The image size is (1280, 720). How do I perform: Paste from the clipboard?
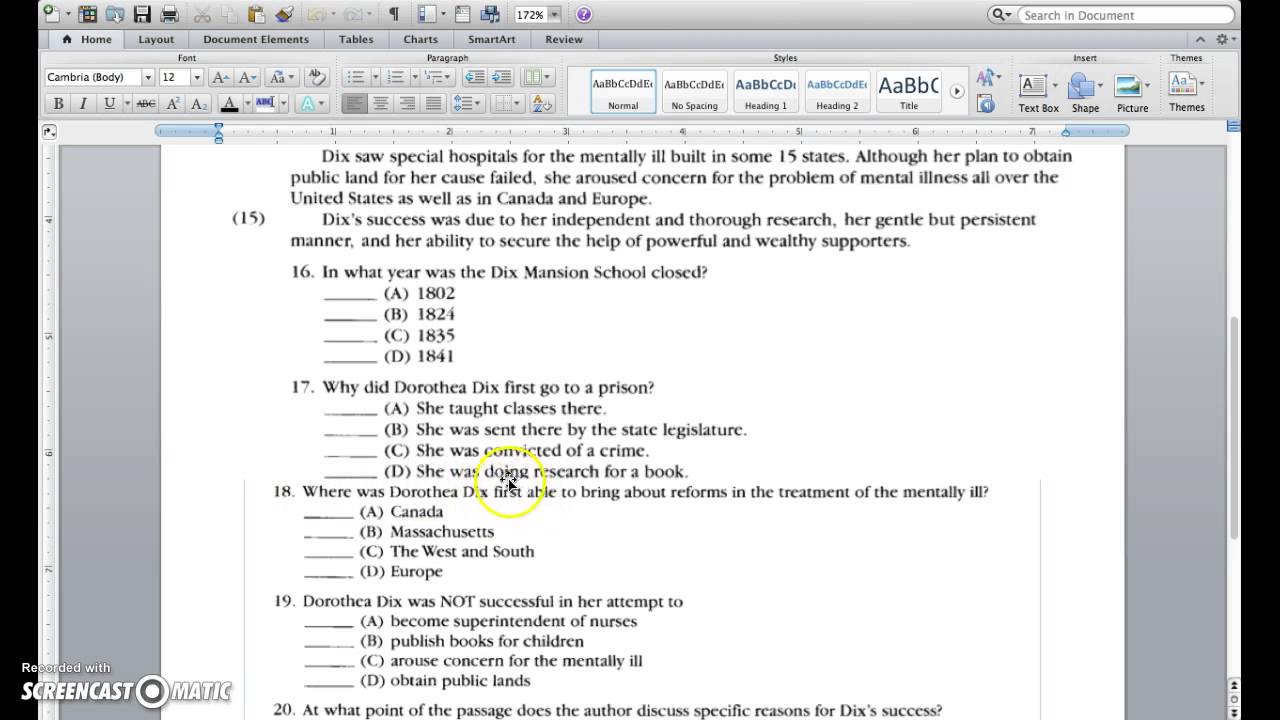coord(256,14)
